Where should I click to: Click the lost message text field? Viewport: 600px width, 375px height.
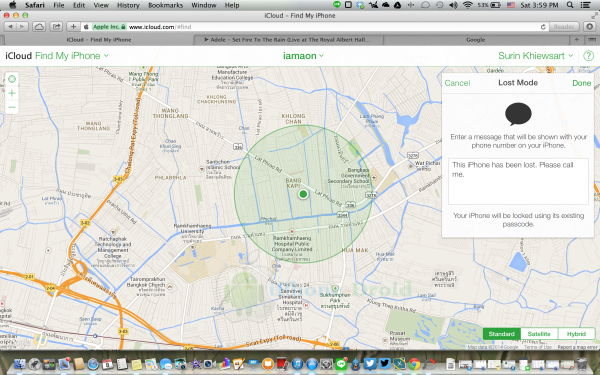518,181
